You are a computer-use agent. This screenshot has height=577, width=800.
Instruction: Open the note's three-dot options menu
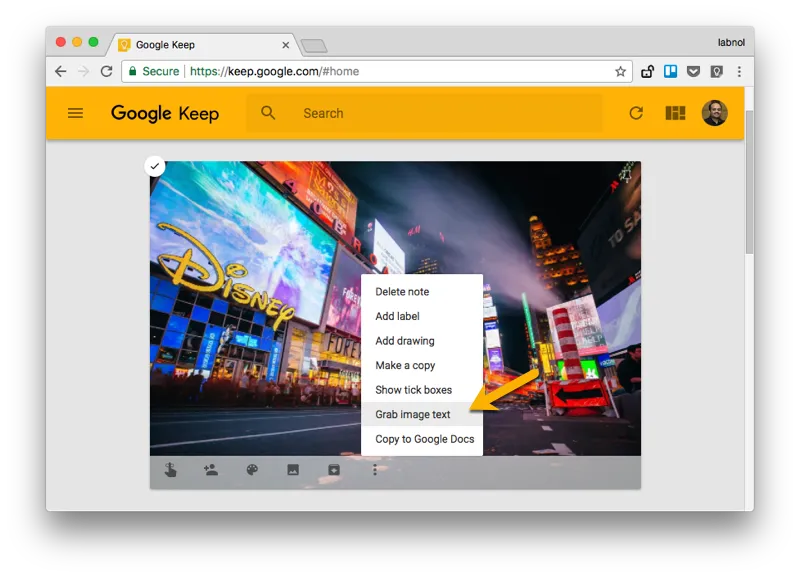coord(375,468)
